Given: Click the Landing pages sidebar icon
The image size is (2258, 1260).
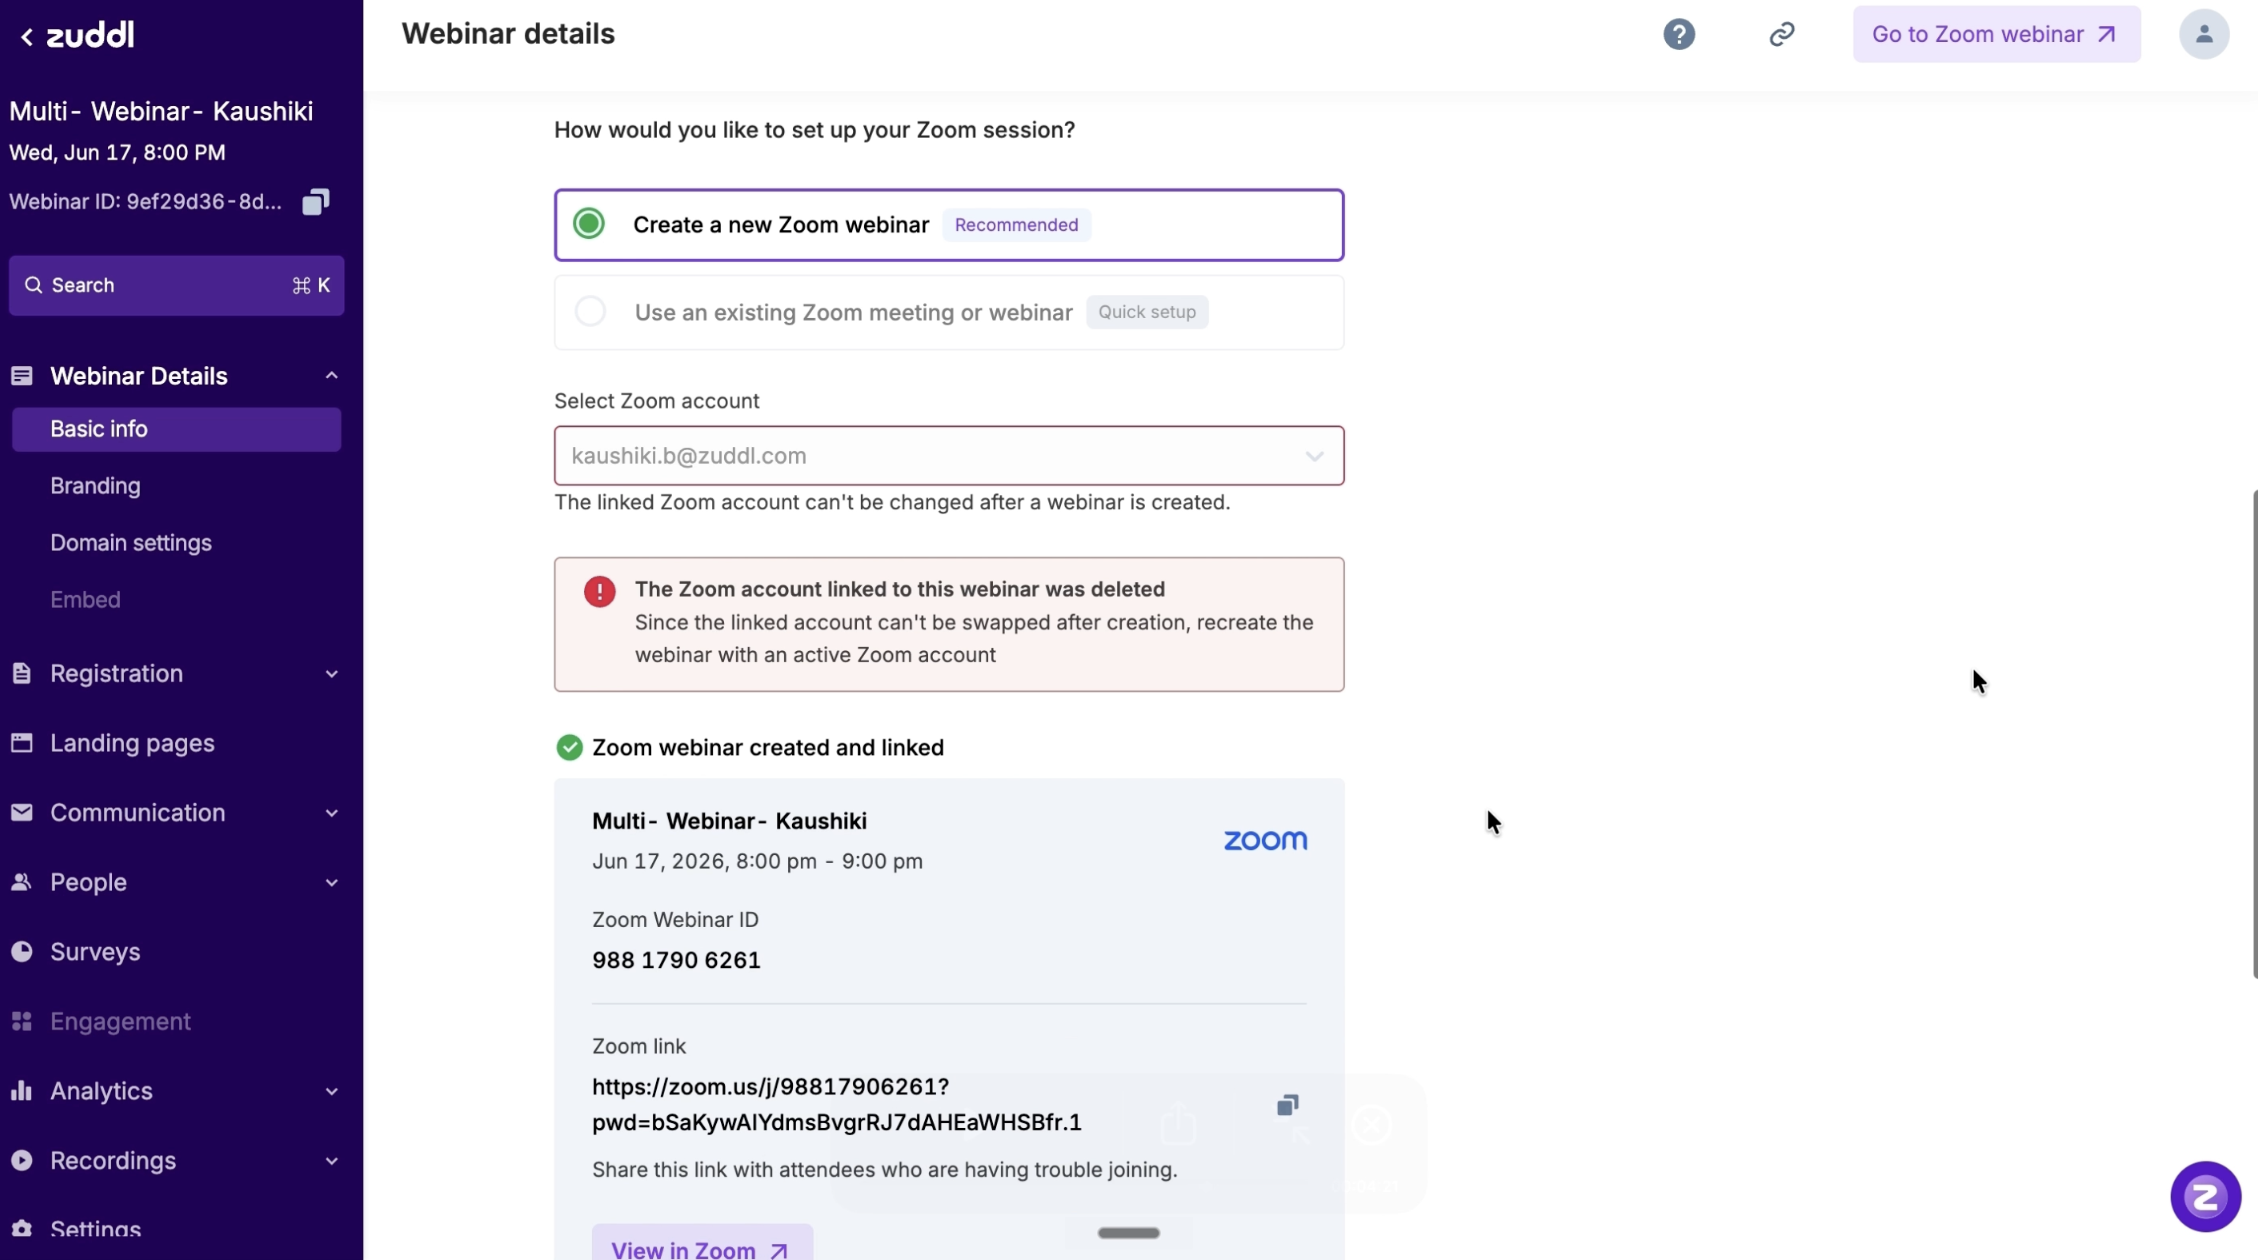Looking at the screenshot, I should point(22,743).
